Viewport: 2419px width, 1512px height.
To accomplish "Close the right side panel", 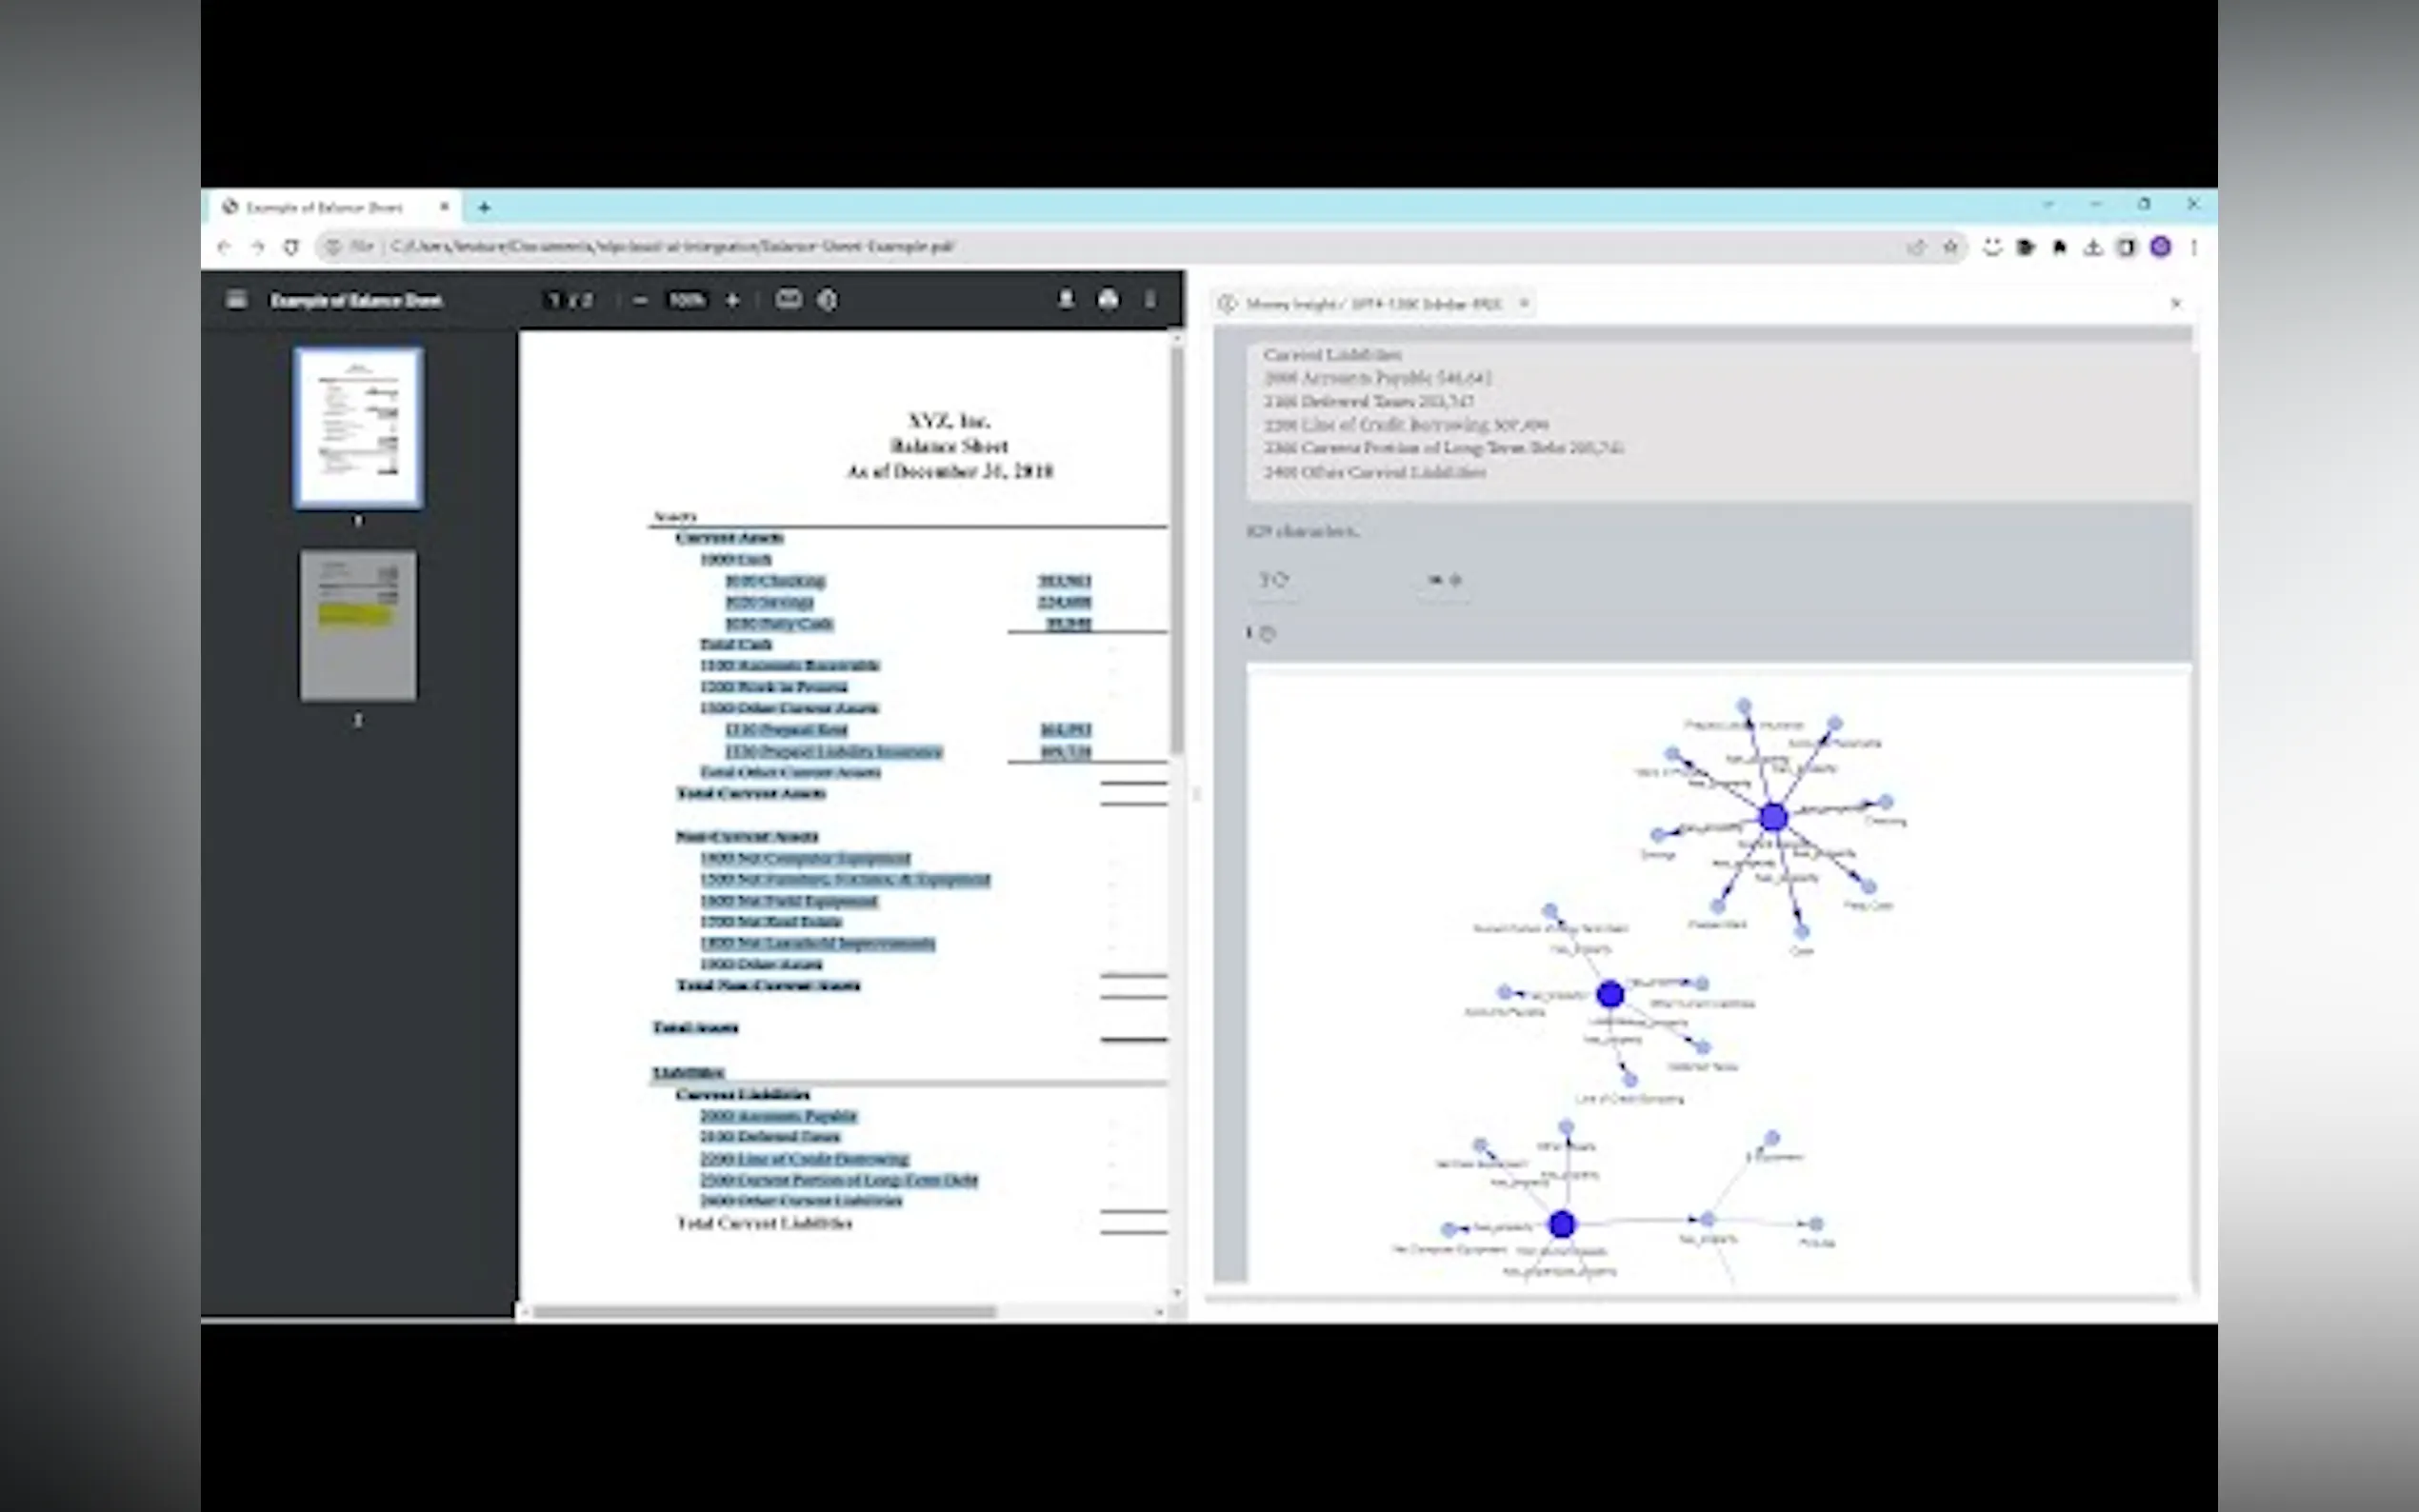I will [x=2176, y=303].
